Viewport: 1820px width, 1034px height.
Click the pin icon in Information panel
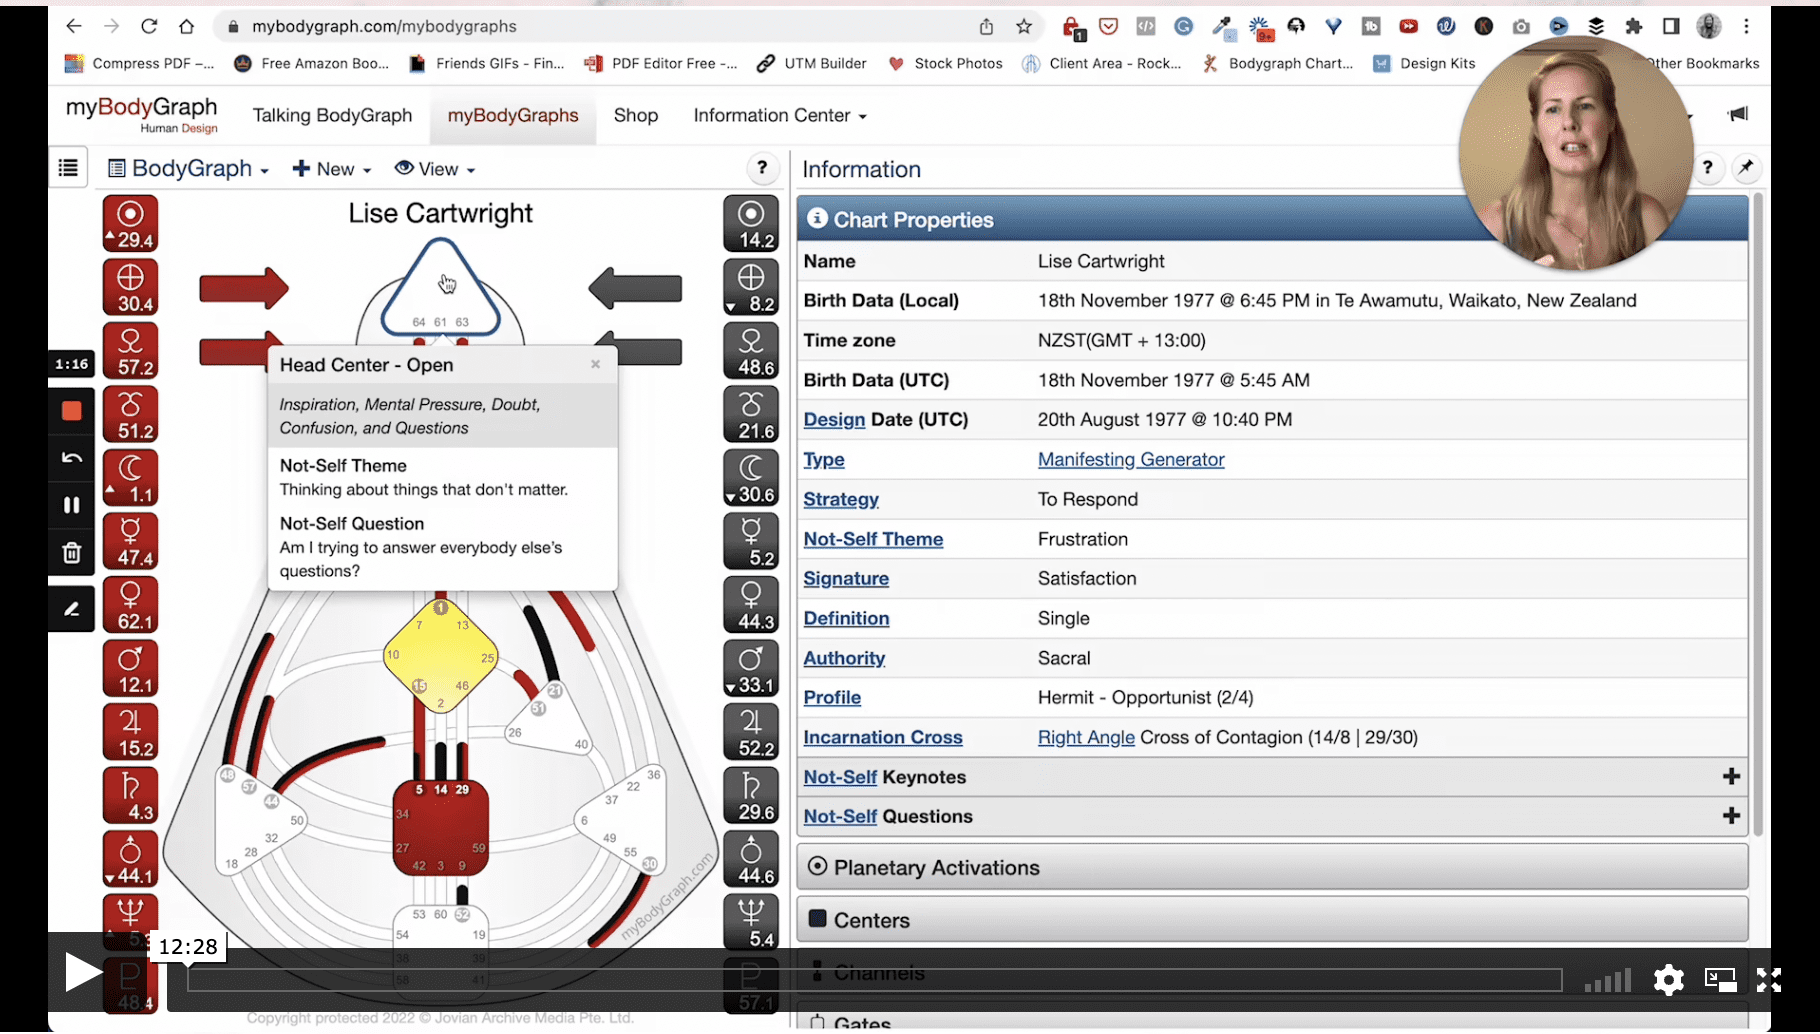coord(1746,168)
